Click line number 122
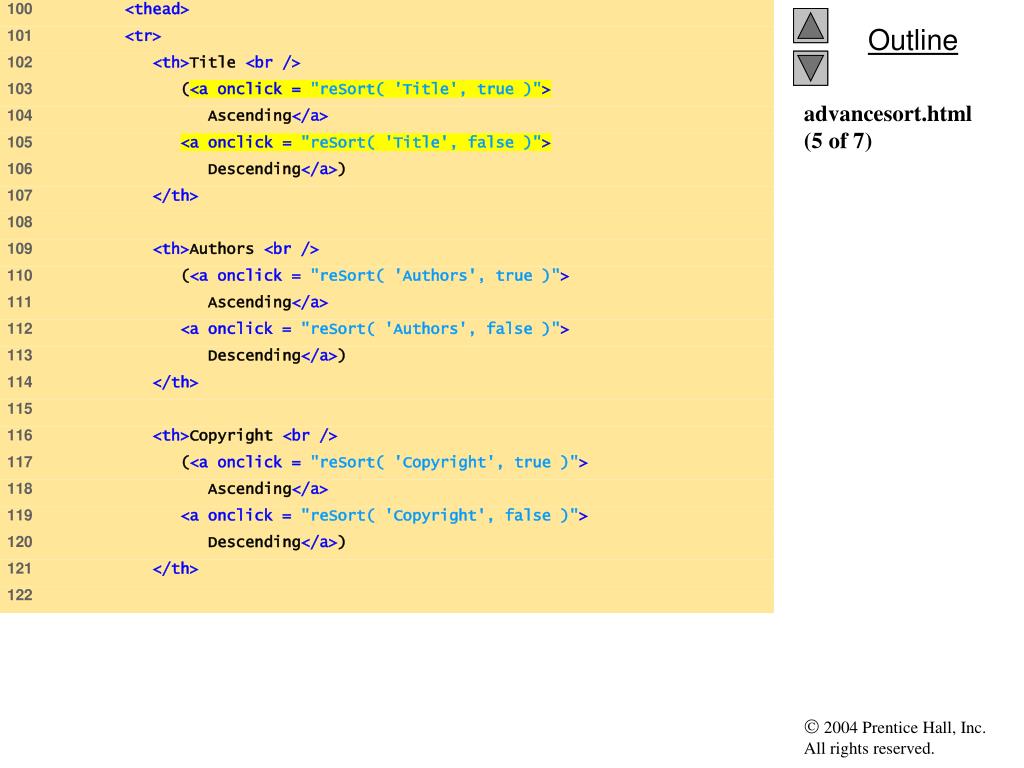Viewport: 1024px width, 768px height. pyautogui.click(x=20, y=595)
